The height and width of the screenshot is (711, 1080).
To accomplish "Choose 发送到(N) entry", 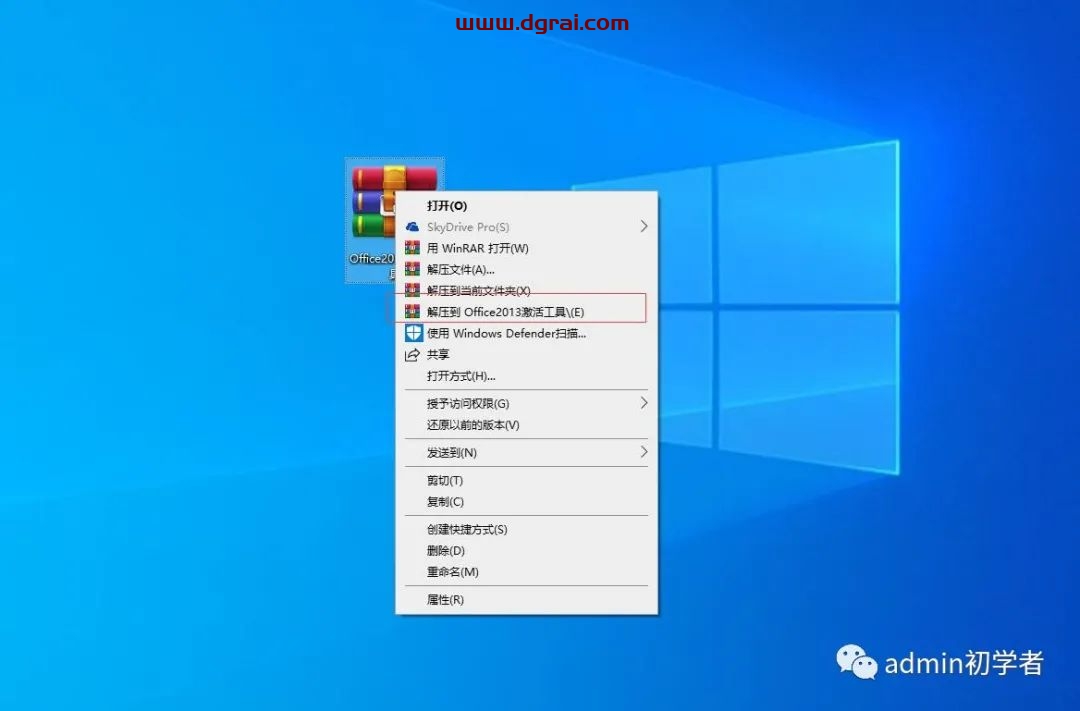I will pos(526,453).
